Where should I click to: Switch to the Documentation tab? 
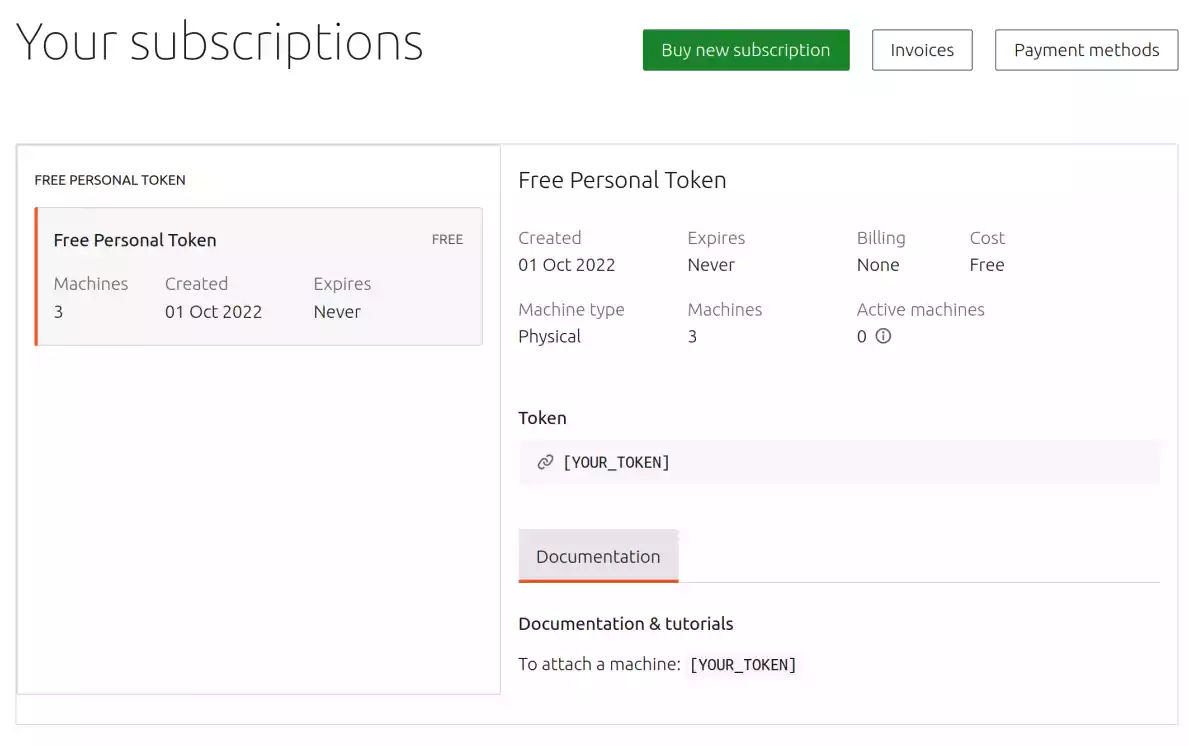[598, 556]
